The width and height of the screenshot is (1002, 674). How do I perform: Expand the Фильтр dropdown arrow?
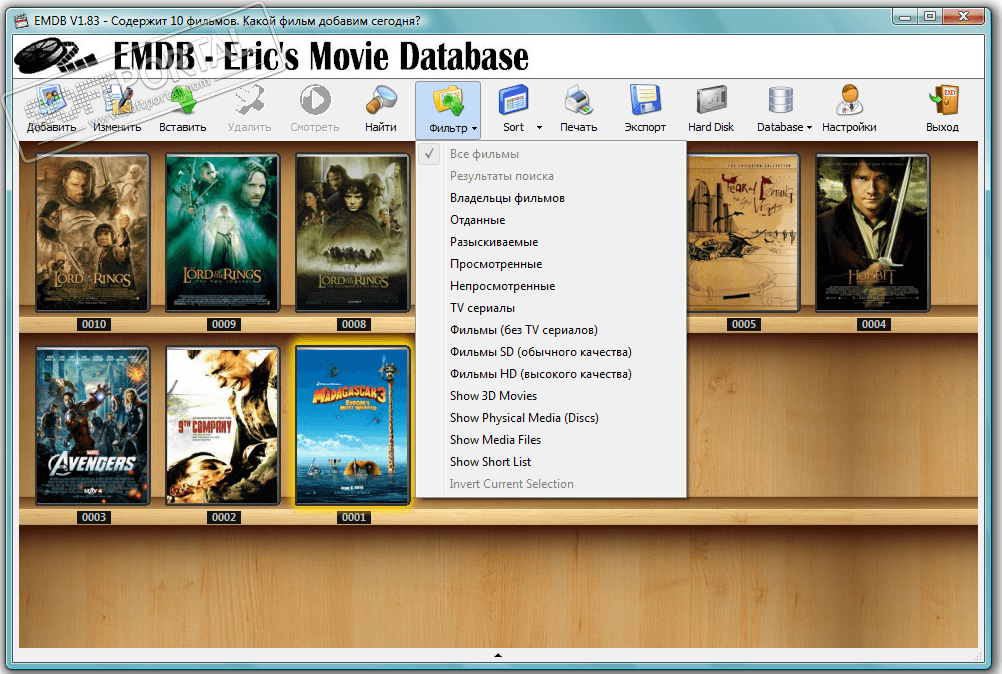474,128
